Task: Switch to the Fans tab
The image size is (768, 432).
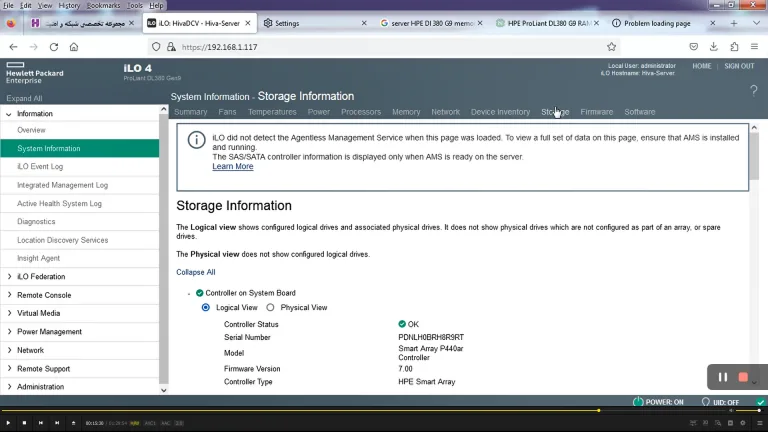Action: (x=227, y=112)
